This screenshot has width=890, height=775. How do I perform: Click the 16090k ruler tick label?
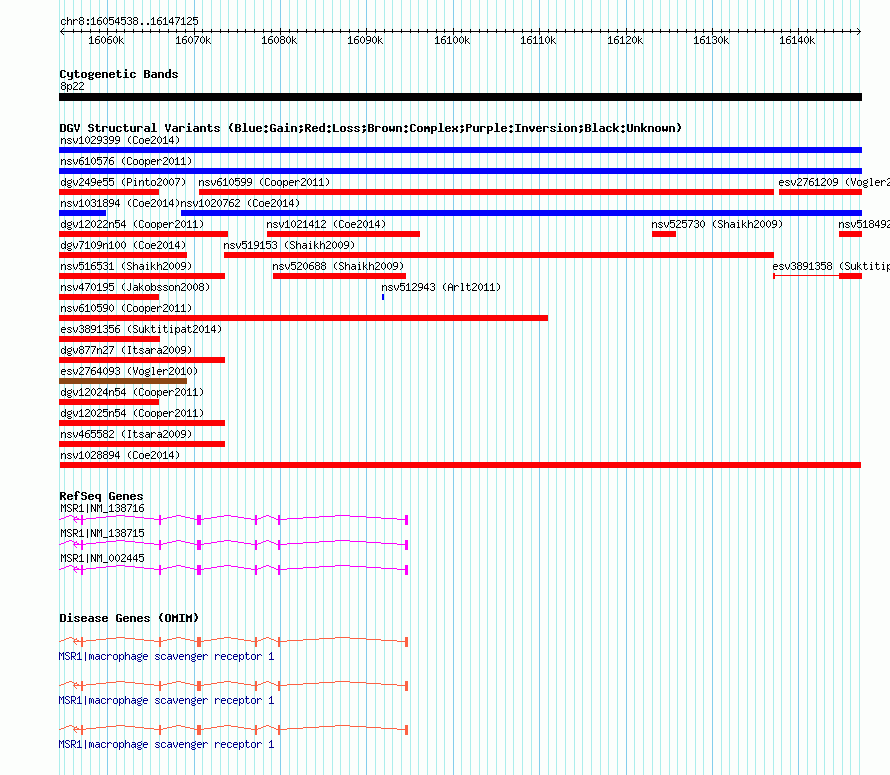[x=366, y=40]
